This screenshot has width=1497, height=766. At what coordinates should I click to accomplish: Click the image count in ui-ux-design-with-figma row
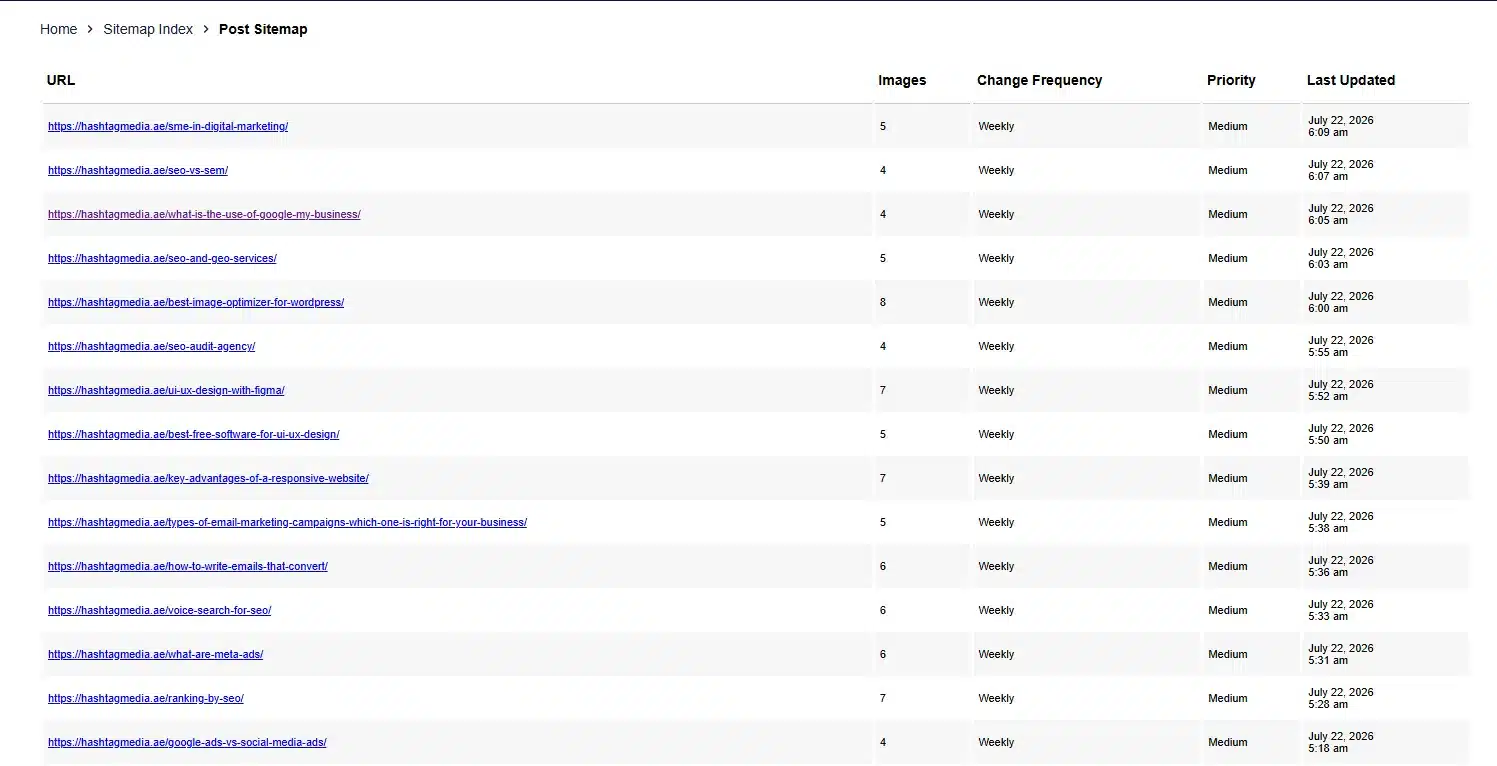tap(883, 390)
